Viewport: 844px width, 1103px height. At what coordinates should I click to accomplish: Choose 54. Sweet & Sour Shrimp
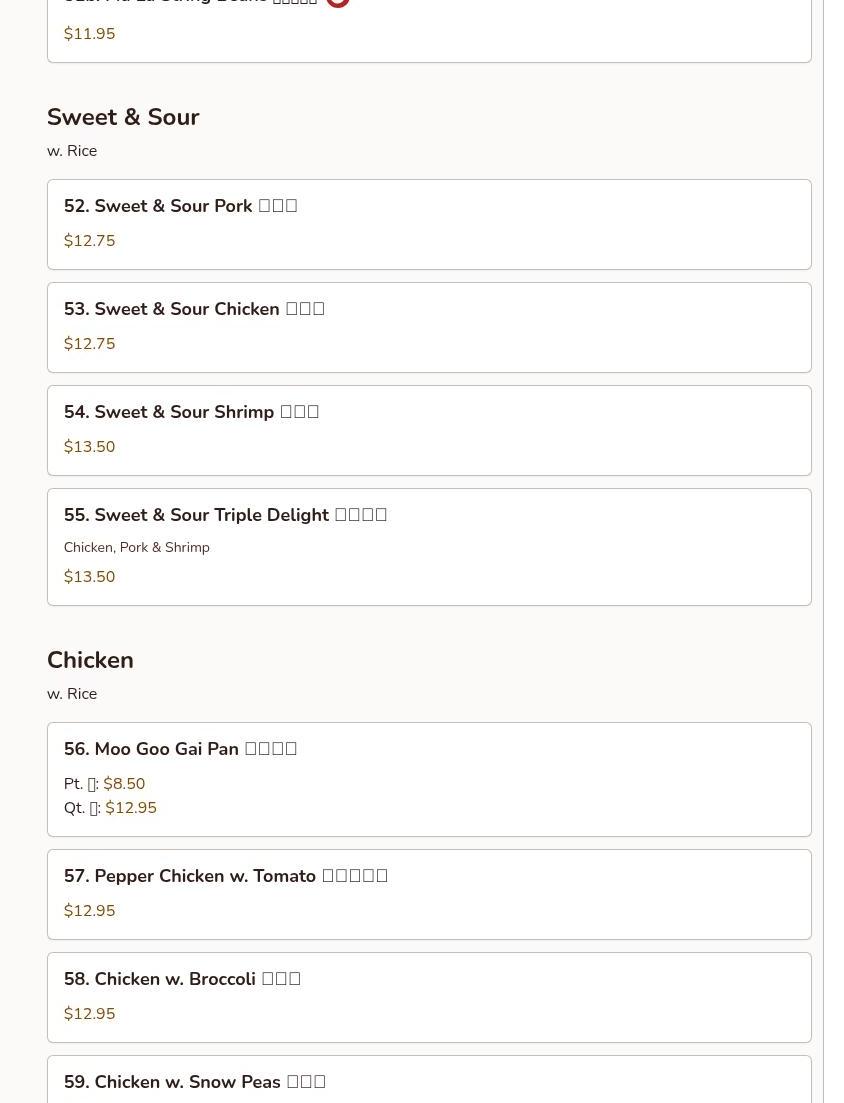[x=191, y=412]
